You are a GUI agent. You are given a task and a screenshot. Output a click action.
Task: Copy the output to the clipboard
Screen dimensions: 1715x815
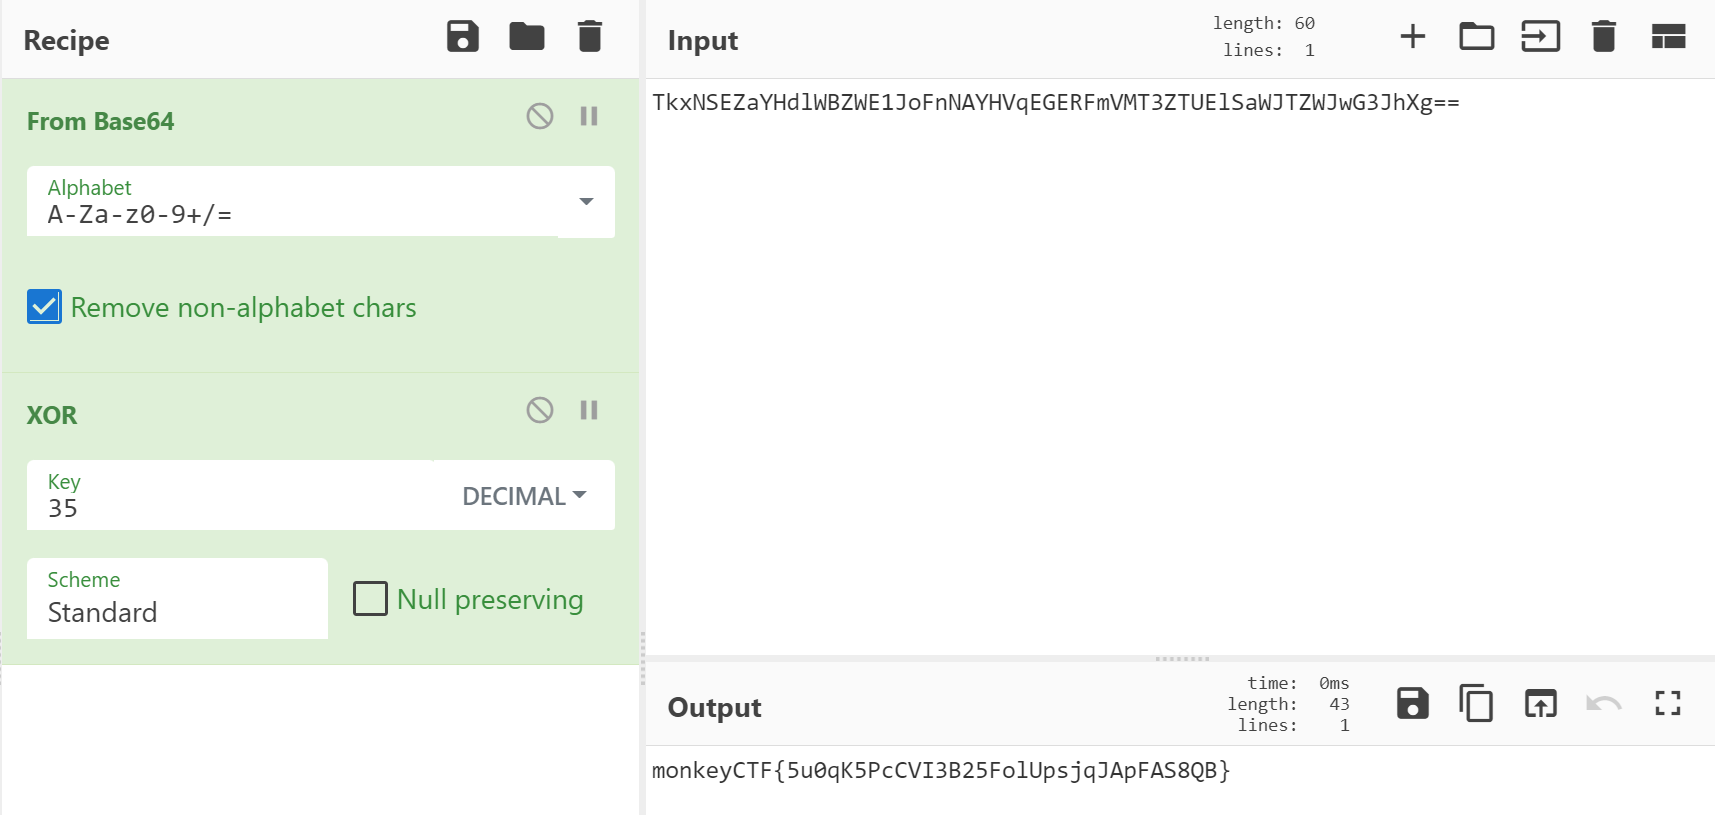1476,704
